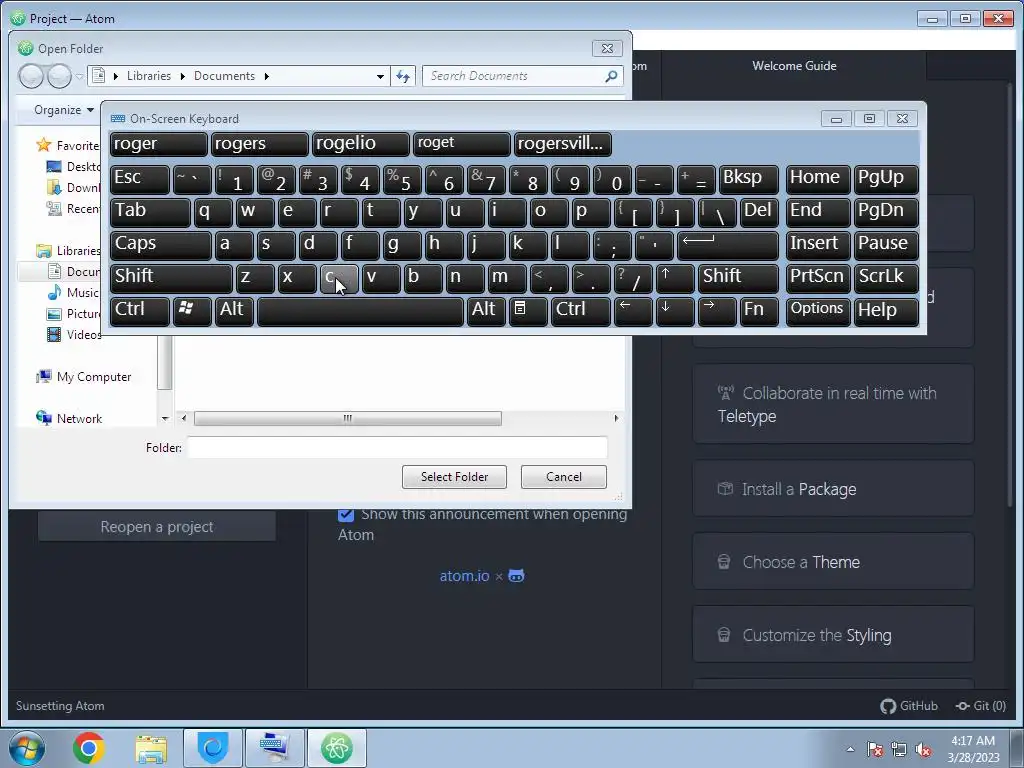Expand Collaborate in real time with Teletype

833,404
